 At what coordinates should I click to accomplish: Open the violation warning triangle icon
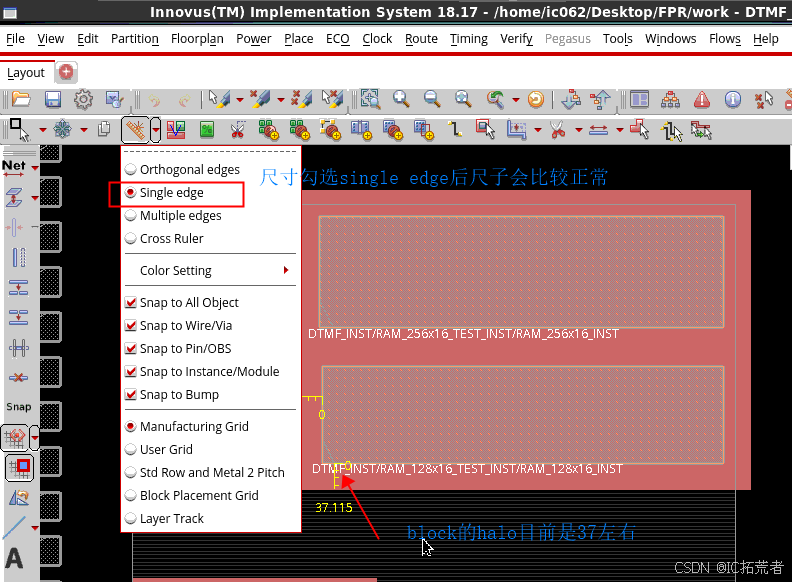pyautogui.click(x=702, y=100)
